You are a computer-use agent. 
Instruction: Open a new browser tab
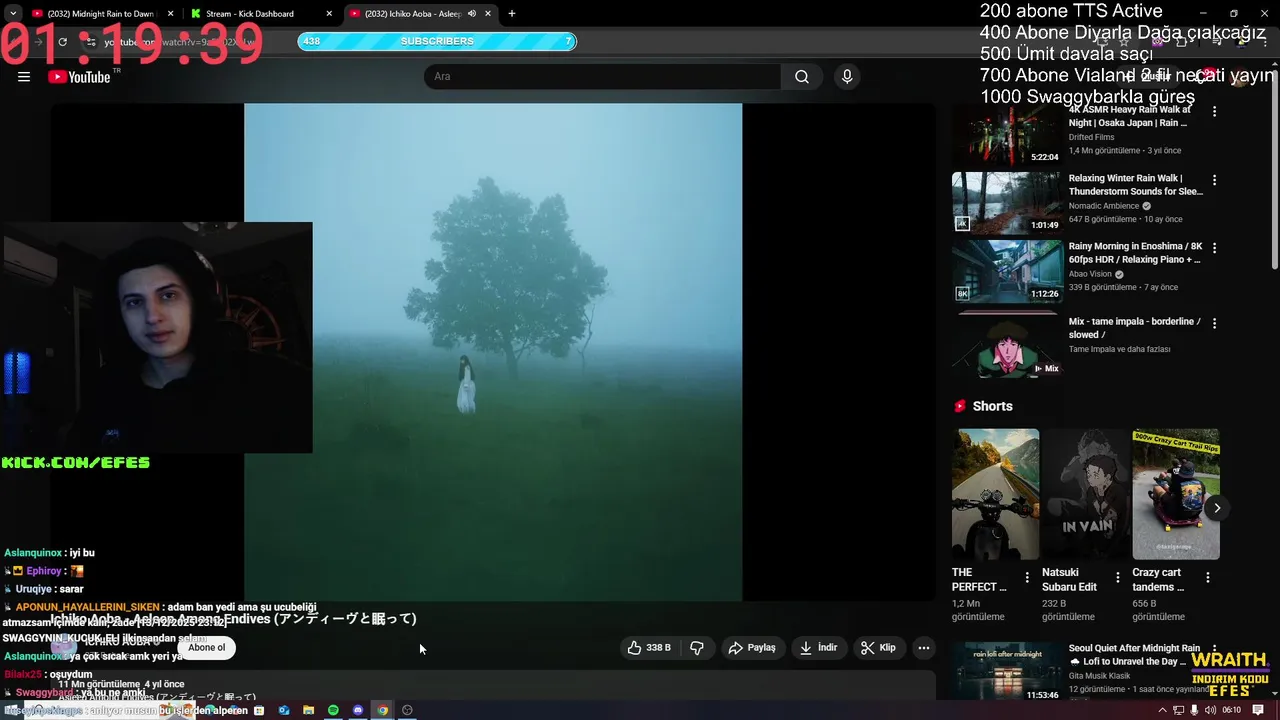pyautogui.click(x=512, y=14)
